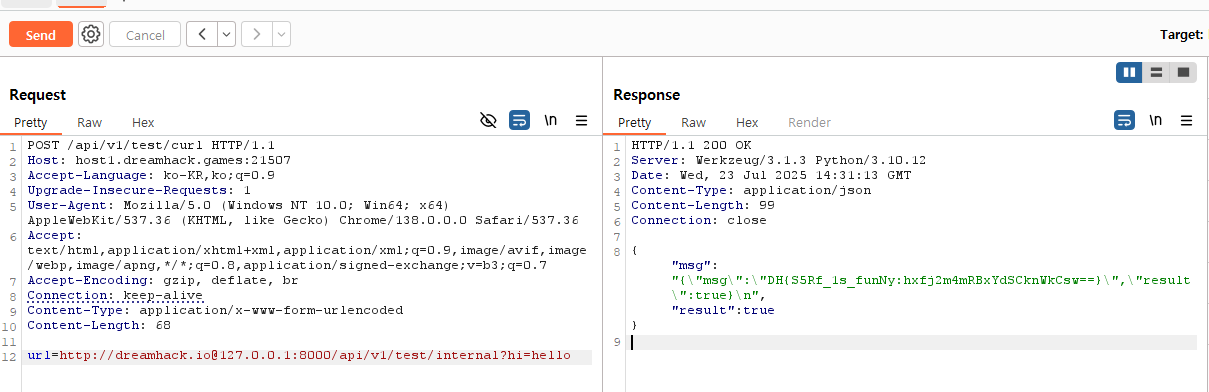
Task: Click the Date header in response
Action: pyautogui.click(x=771, y=174)
